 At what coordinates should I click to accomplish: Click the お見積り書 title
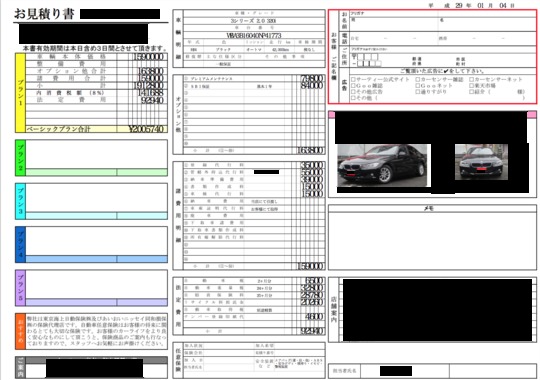coord(44,14)
